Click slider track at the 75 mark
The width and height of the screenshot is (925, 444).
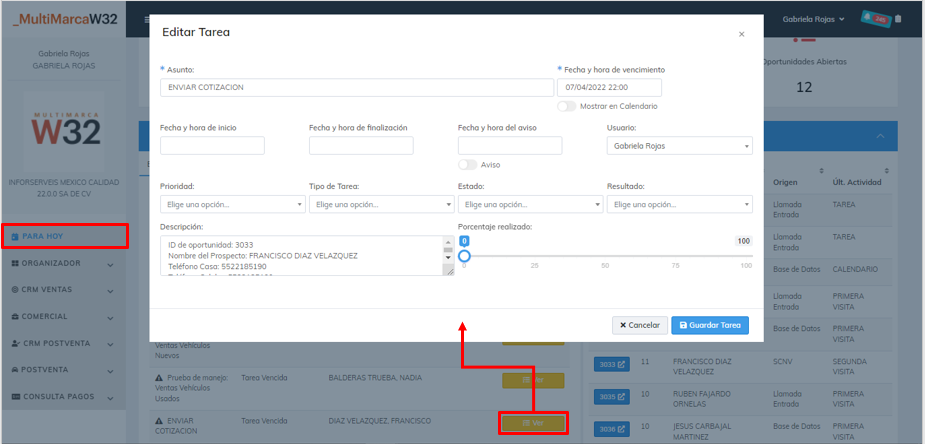coord(675,256)
